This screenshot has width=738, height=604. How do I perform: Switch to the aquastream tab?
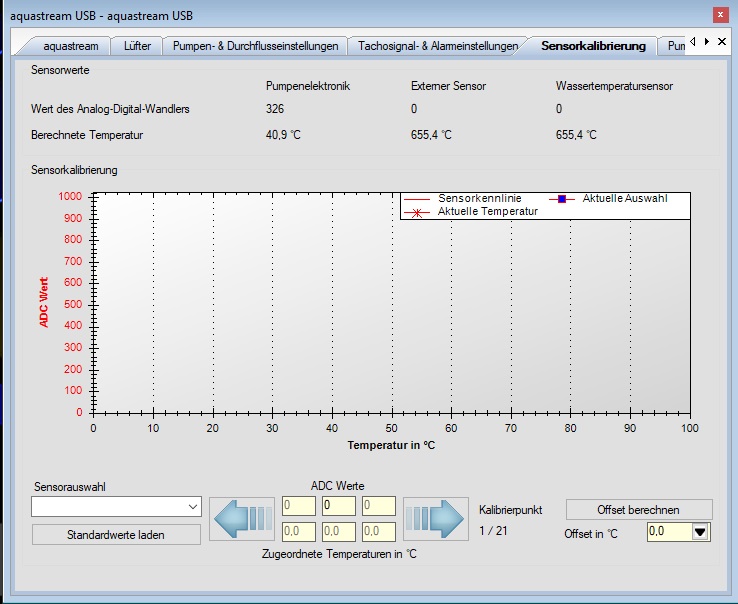click(x=71, y=46)
